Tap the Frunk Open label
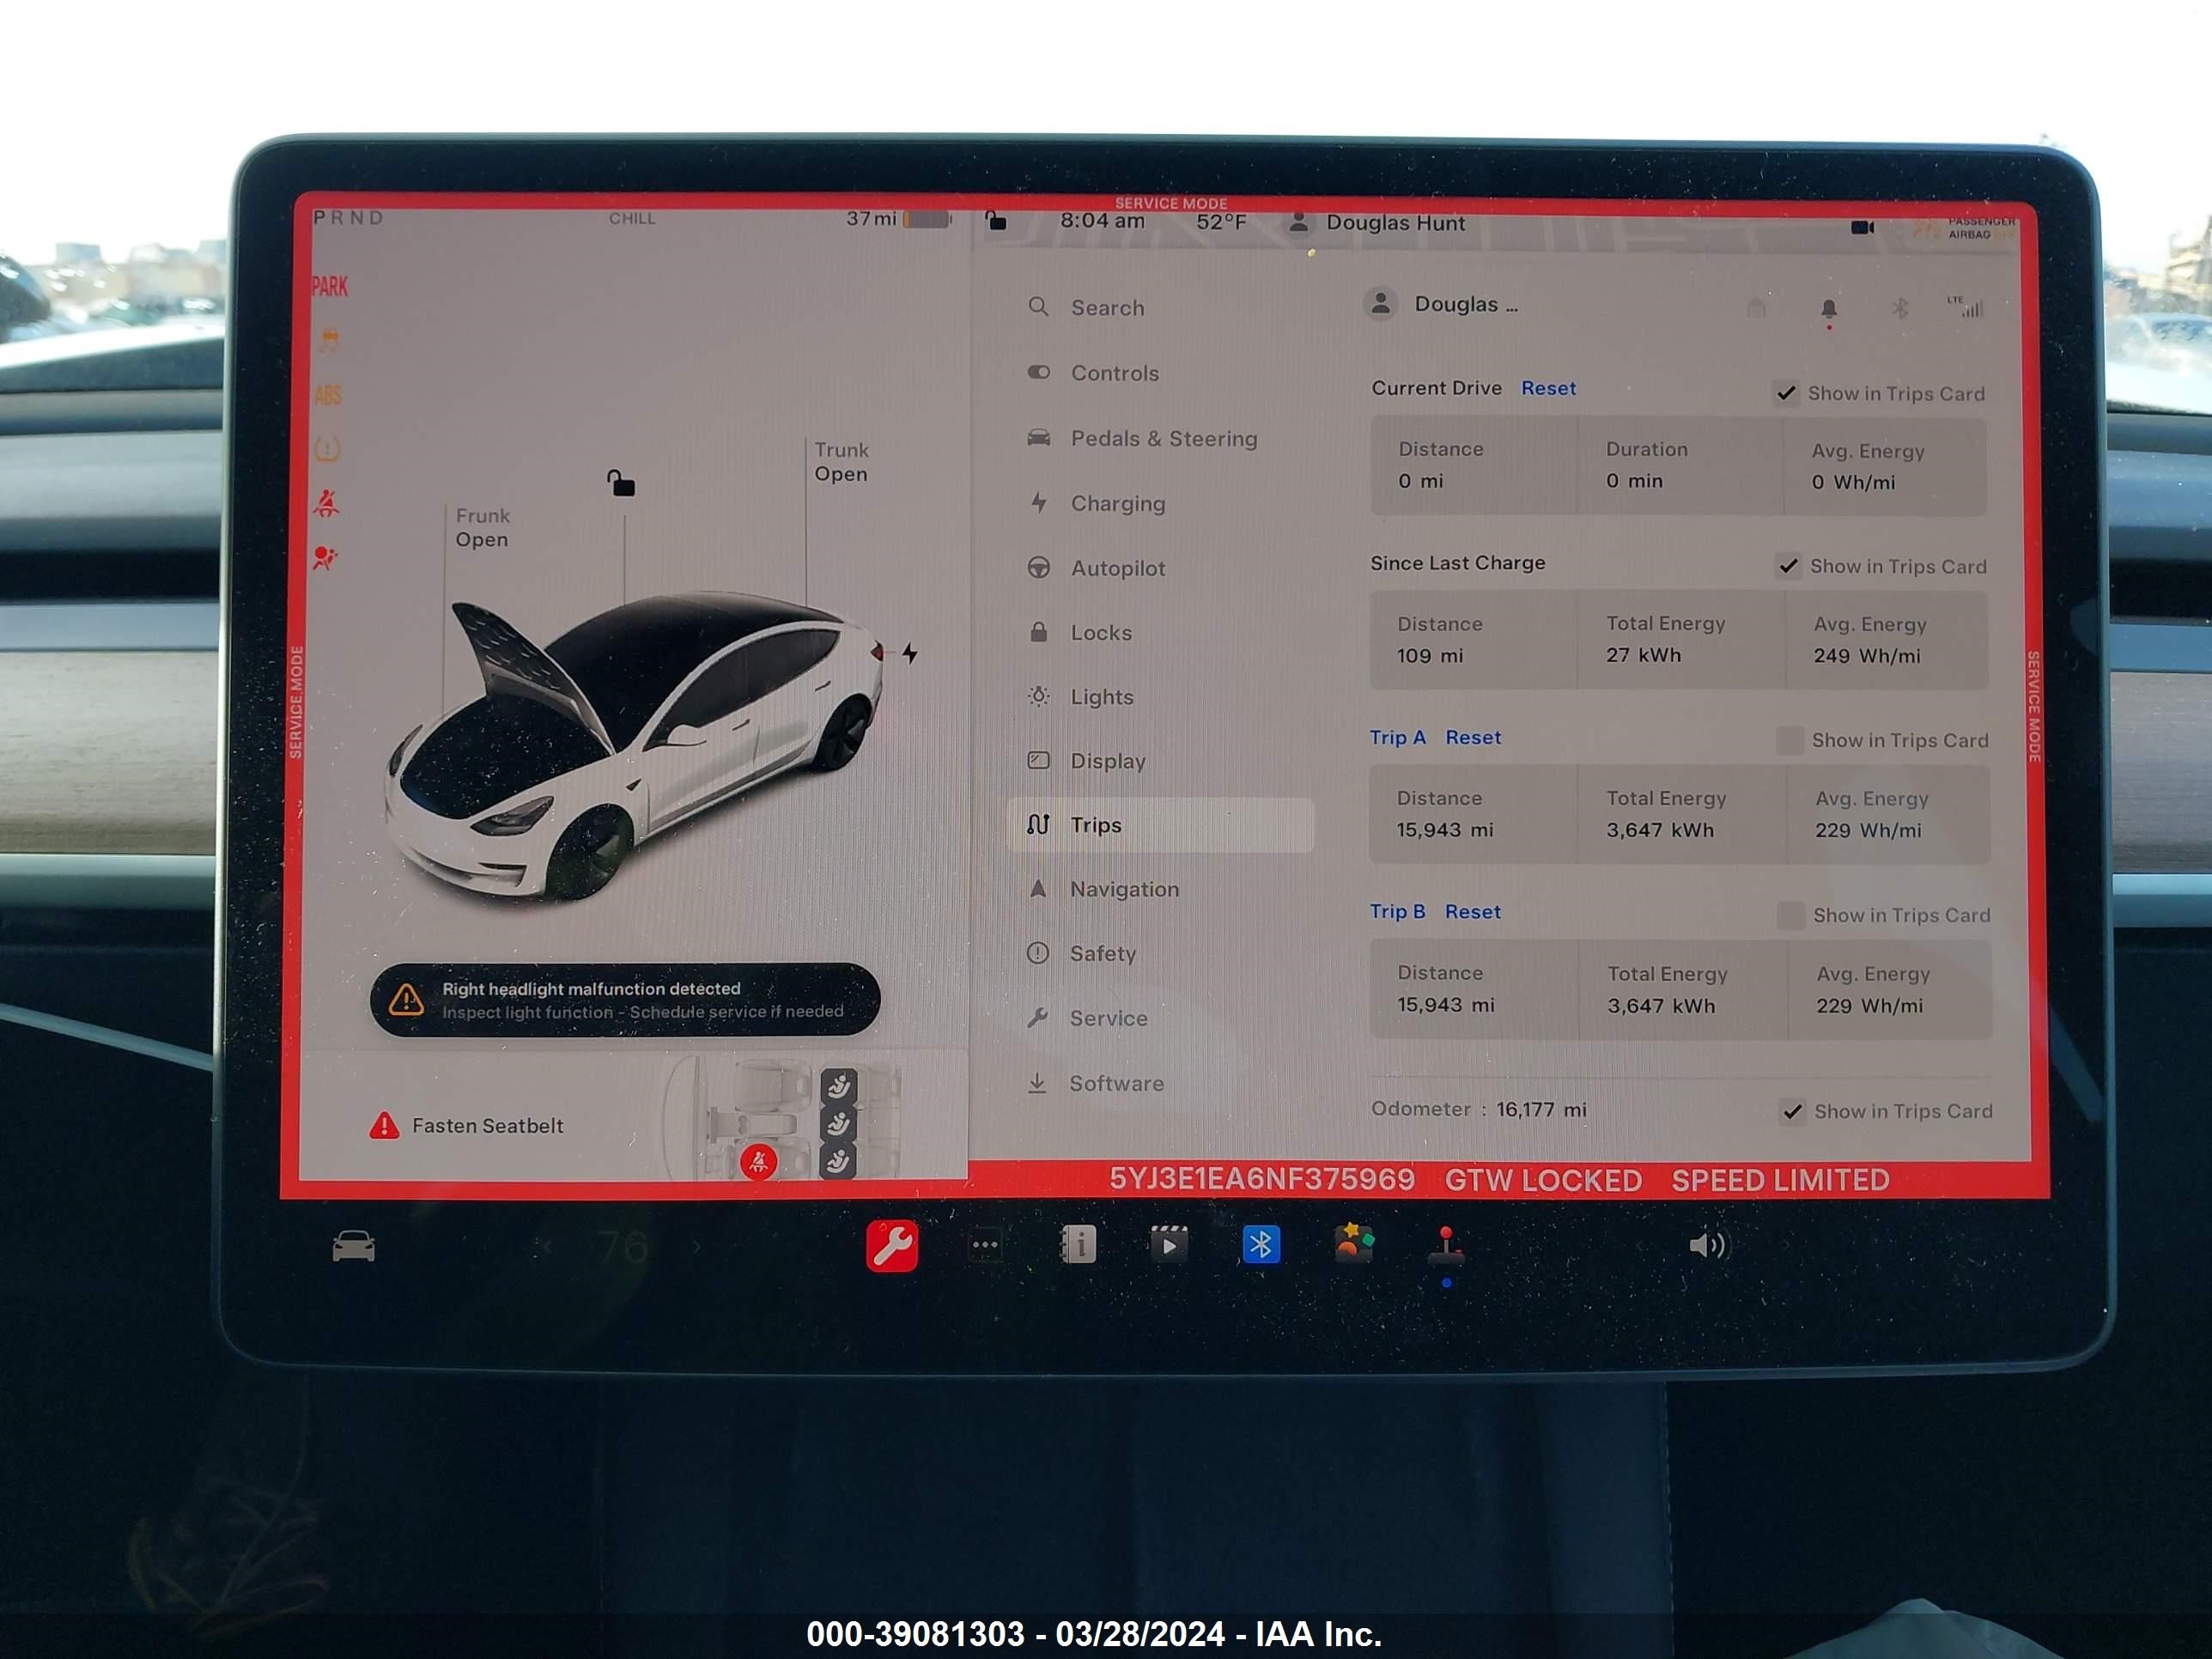Screen dimensions: 2212x1659 [482, 527]
